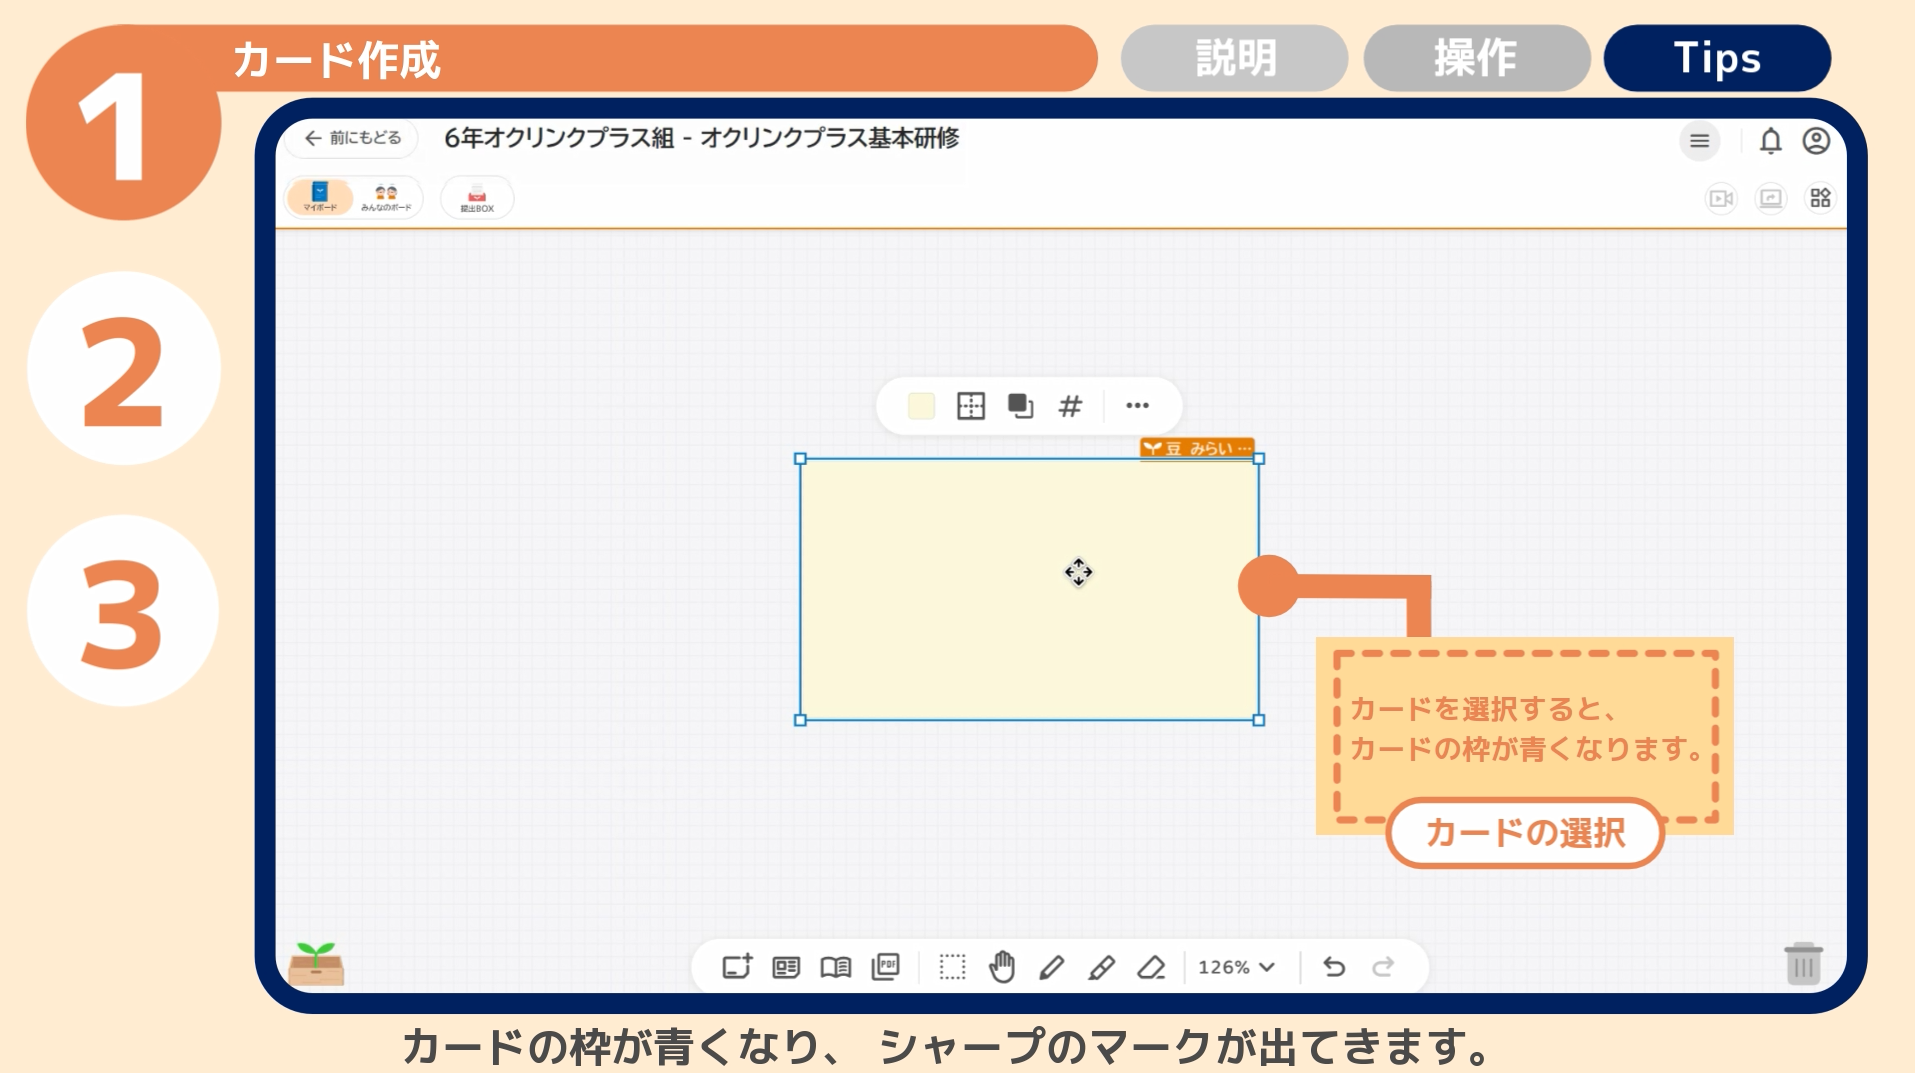Click the undo arrow
1915x1073 pixels.
click(x=1334, y=967)
